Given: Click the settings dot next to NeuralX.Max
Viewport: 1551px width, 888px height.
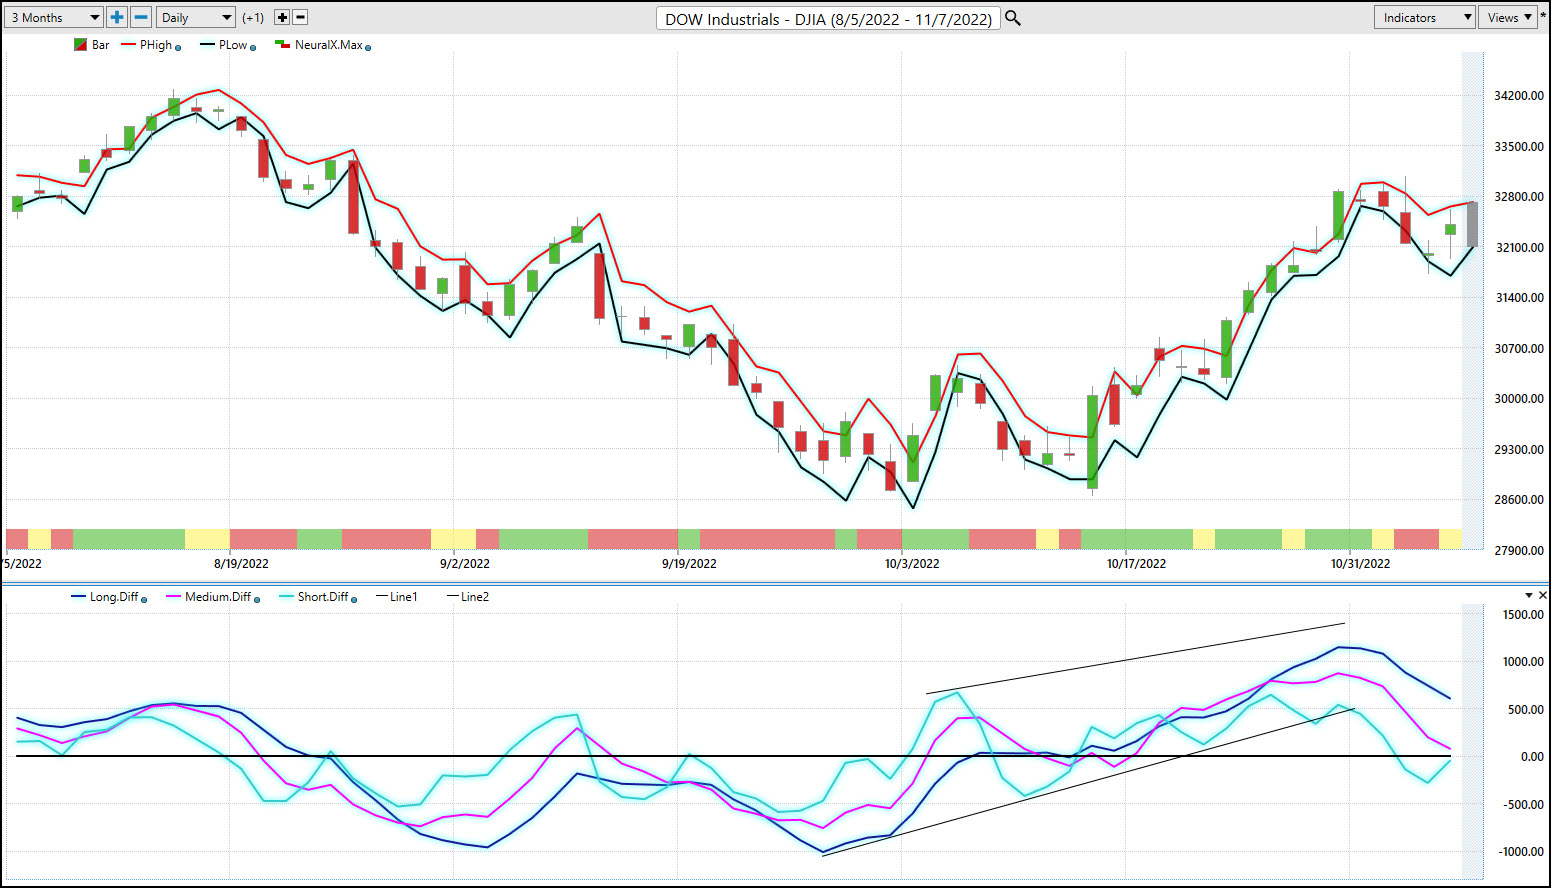Looking at the screenshot, I should pyautogui.click(x=368, y=48).
